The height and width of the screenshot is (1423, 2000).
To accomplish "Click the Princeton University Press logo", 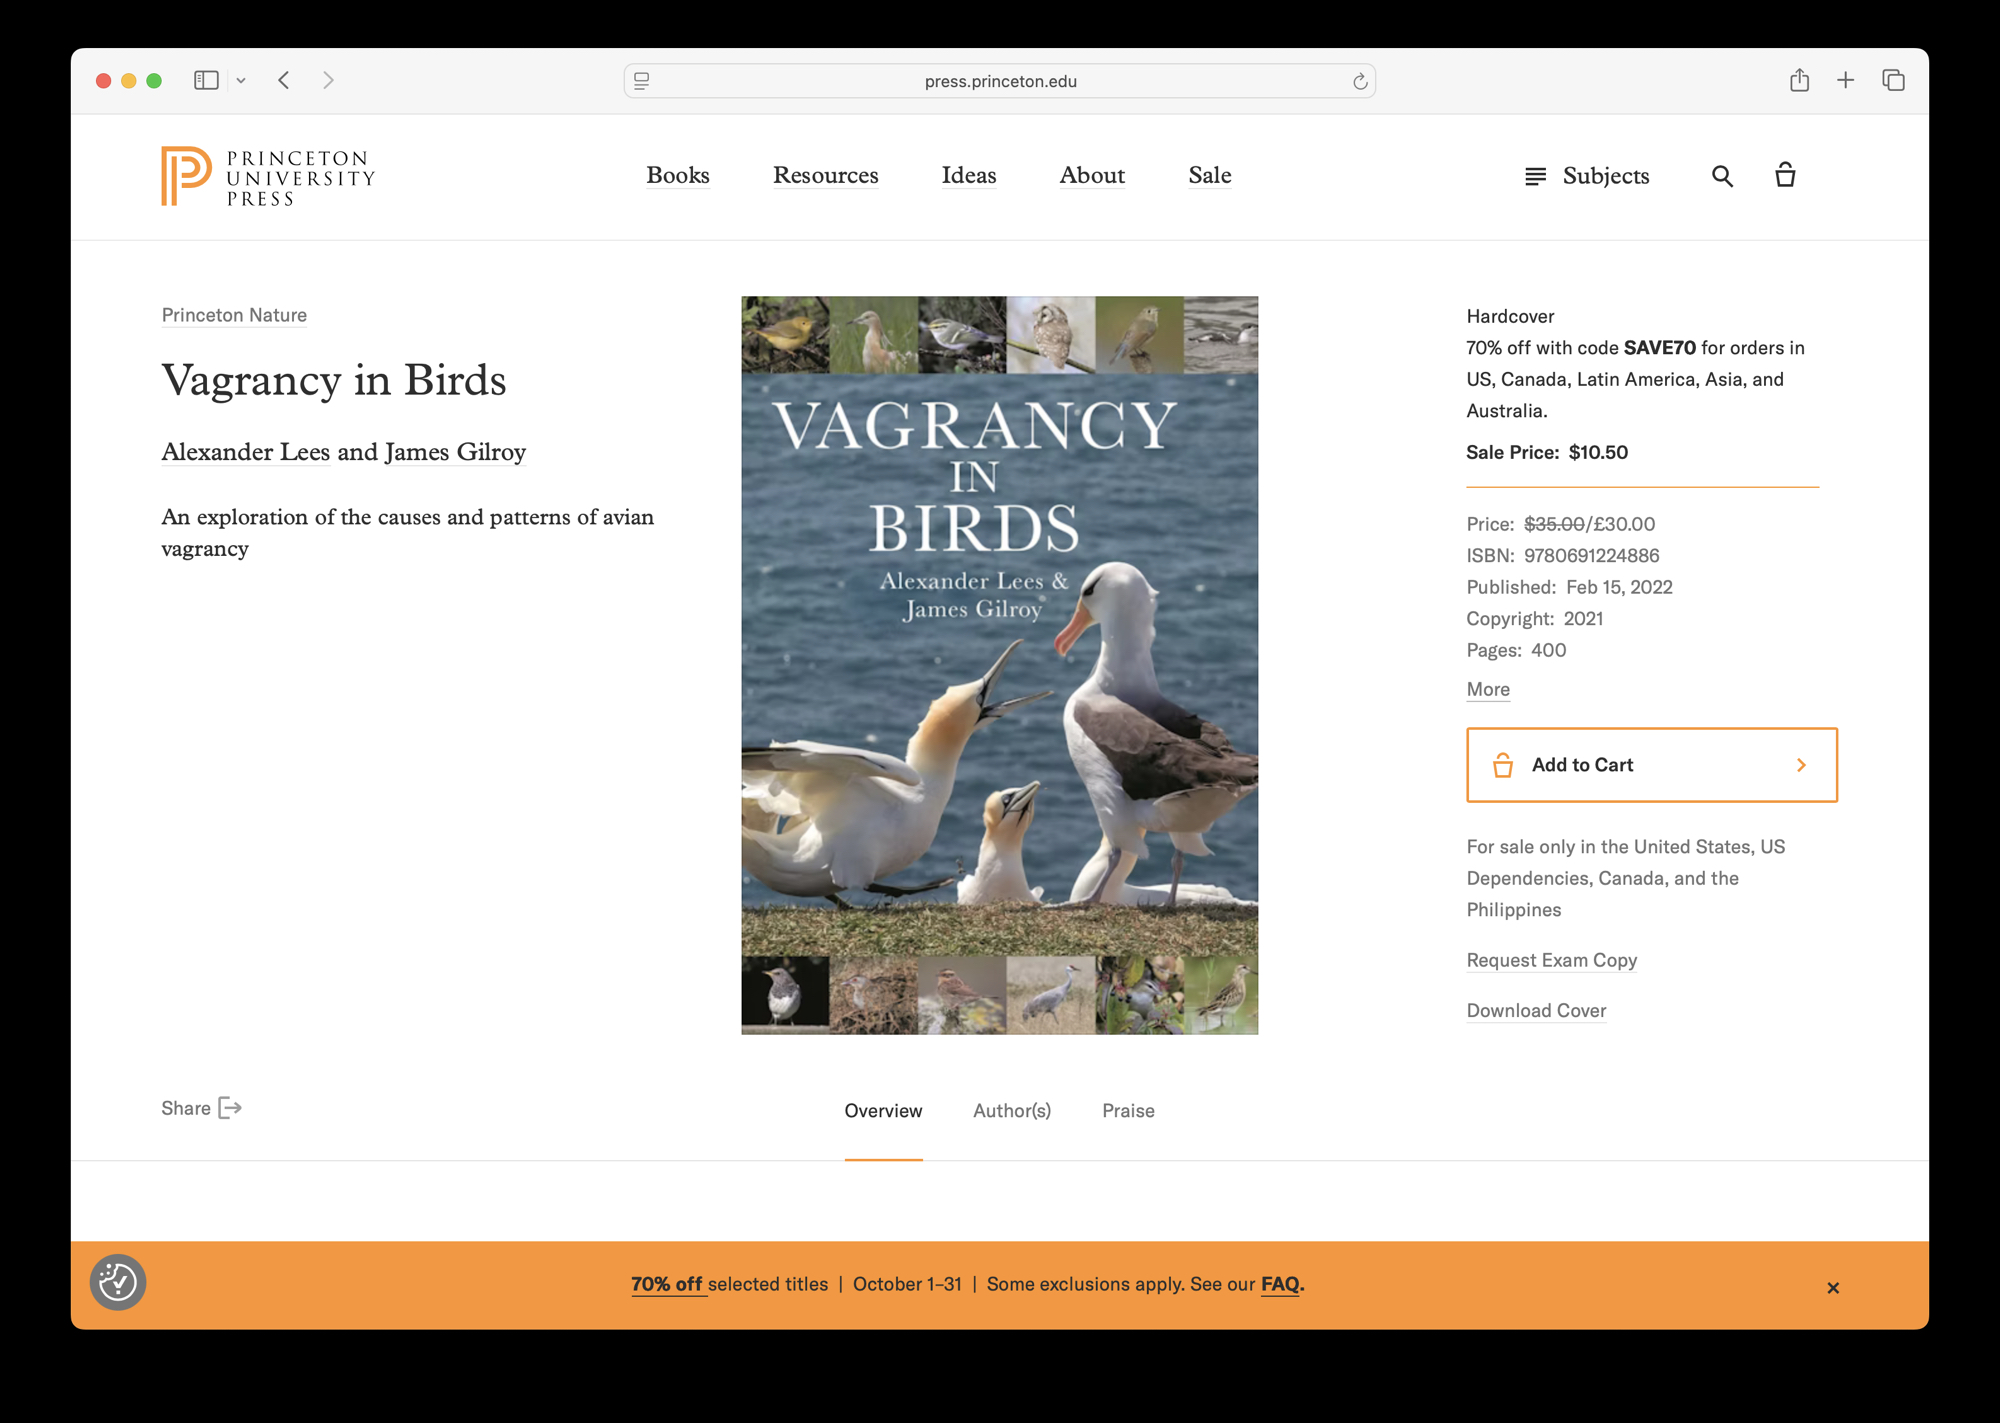I will pyautogui.click(x=268, y=177).
